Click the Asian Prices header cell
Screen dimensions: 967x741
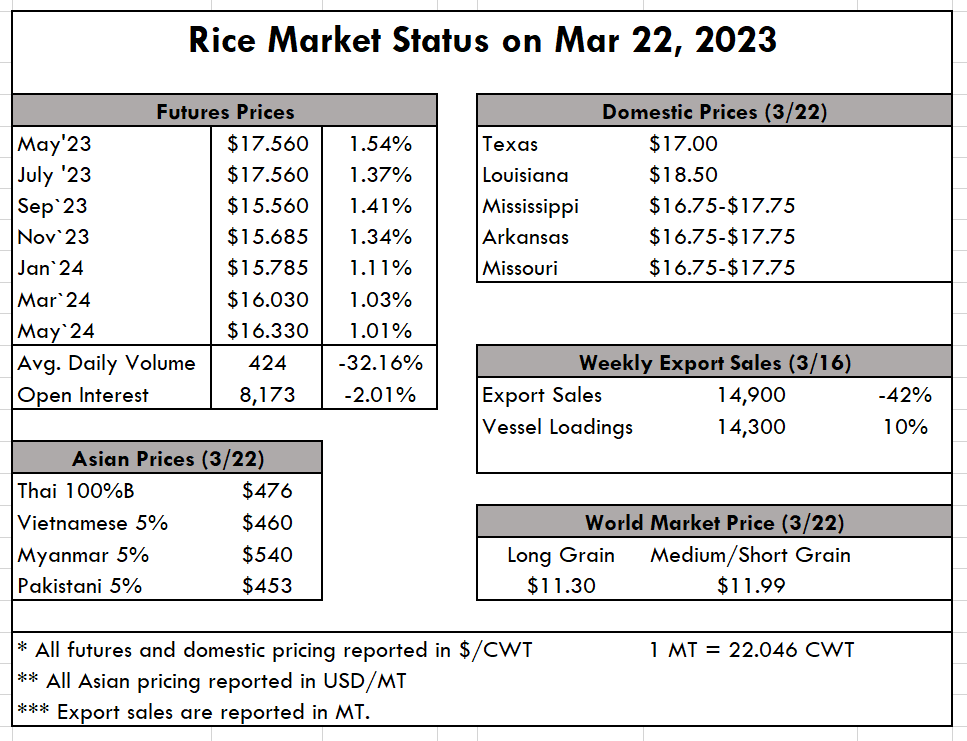coord(167,458)
